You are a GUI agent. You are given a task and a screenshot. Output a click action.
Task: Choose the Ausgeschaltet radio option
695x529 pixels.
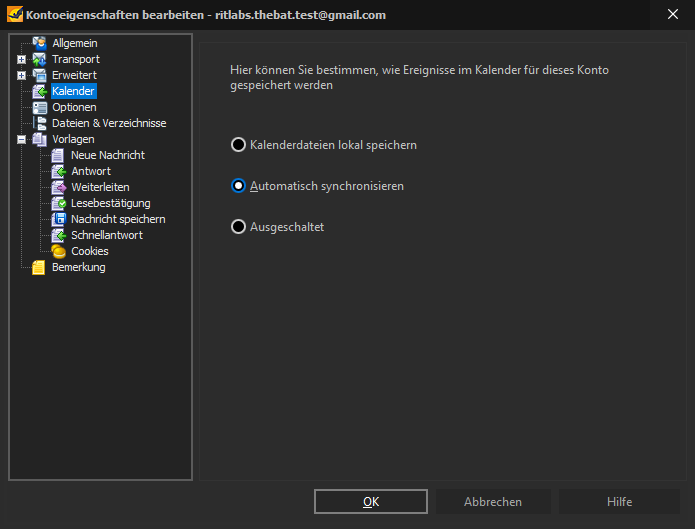point(238,227)
